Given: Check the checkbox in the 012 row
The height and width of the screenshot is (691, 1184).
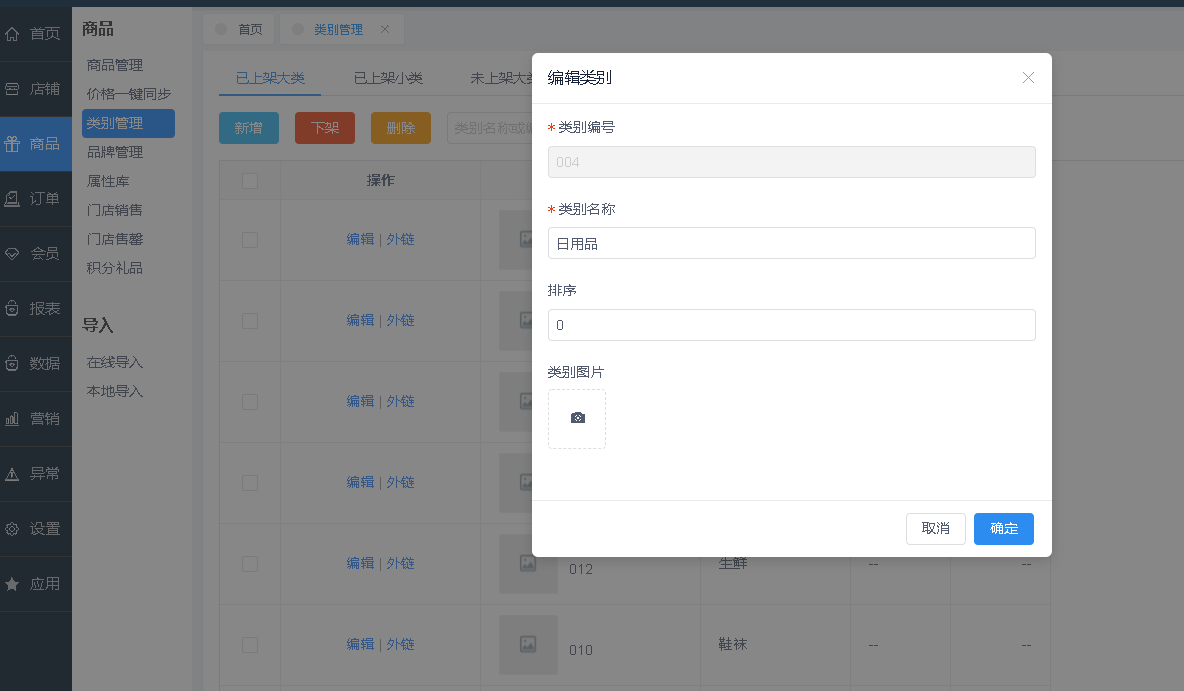Looking at the screenshot, I should pos(250,564).
